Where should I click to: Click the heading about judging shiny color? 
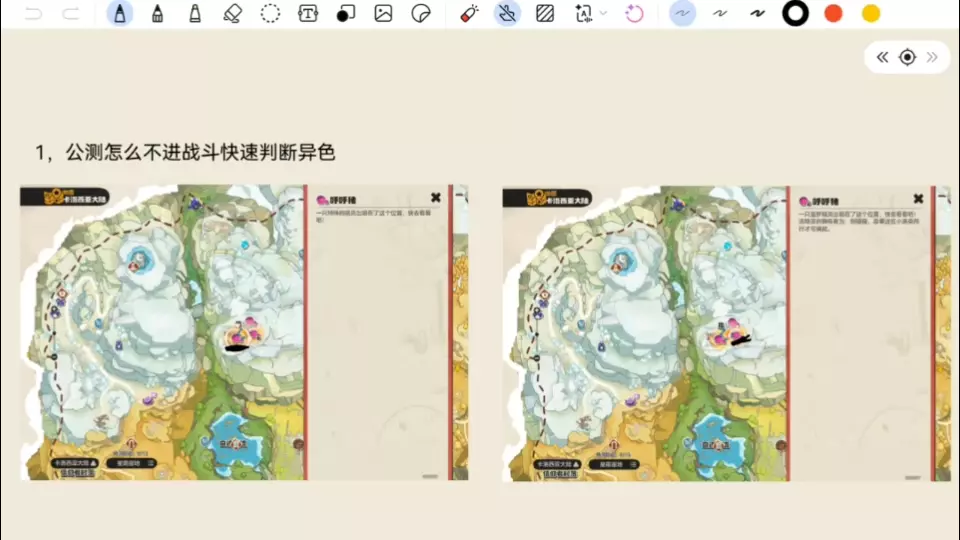pos(185,152)
